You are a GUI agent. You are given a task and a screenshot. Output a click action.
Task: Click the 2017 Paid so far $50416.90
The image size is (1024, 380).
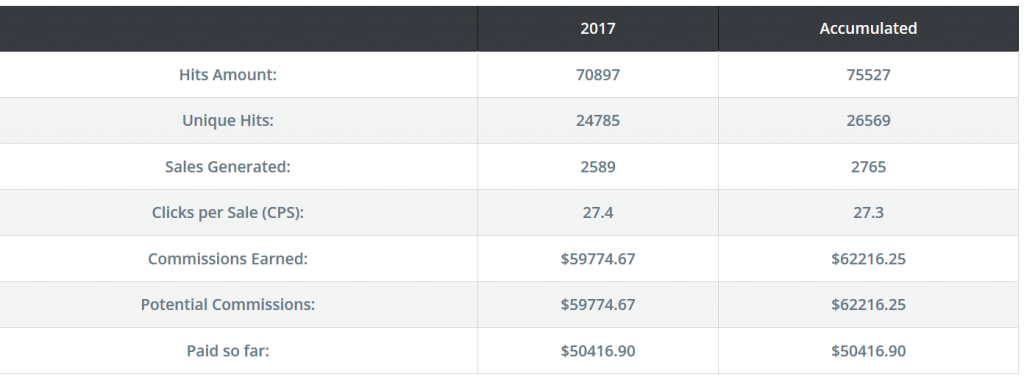598,351
